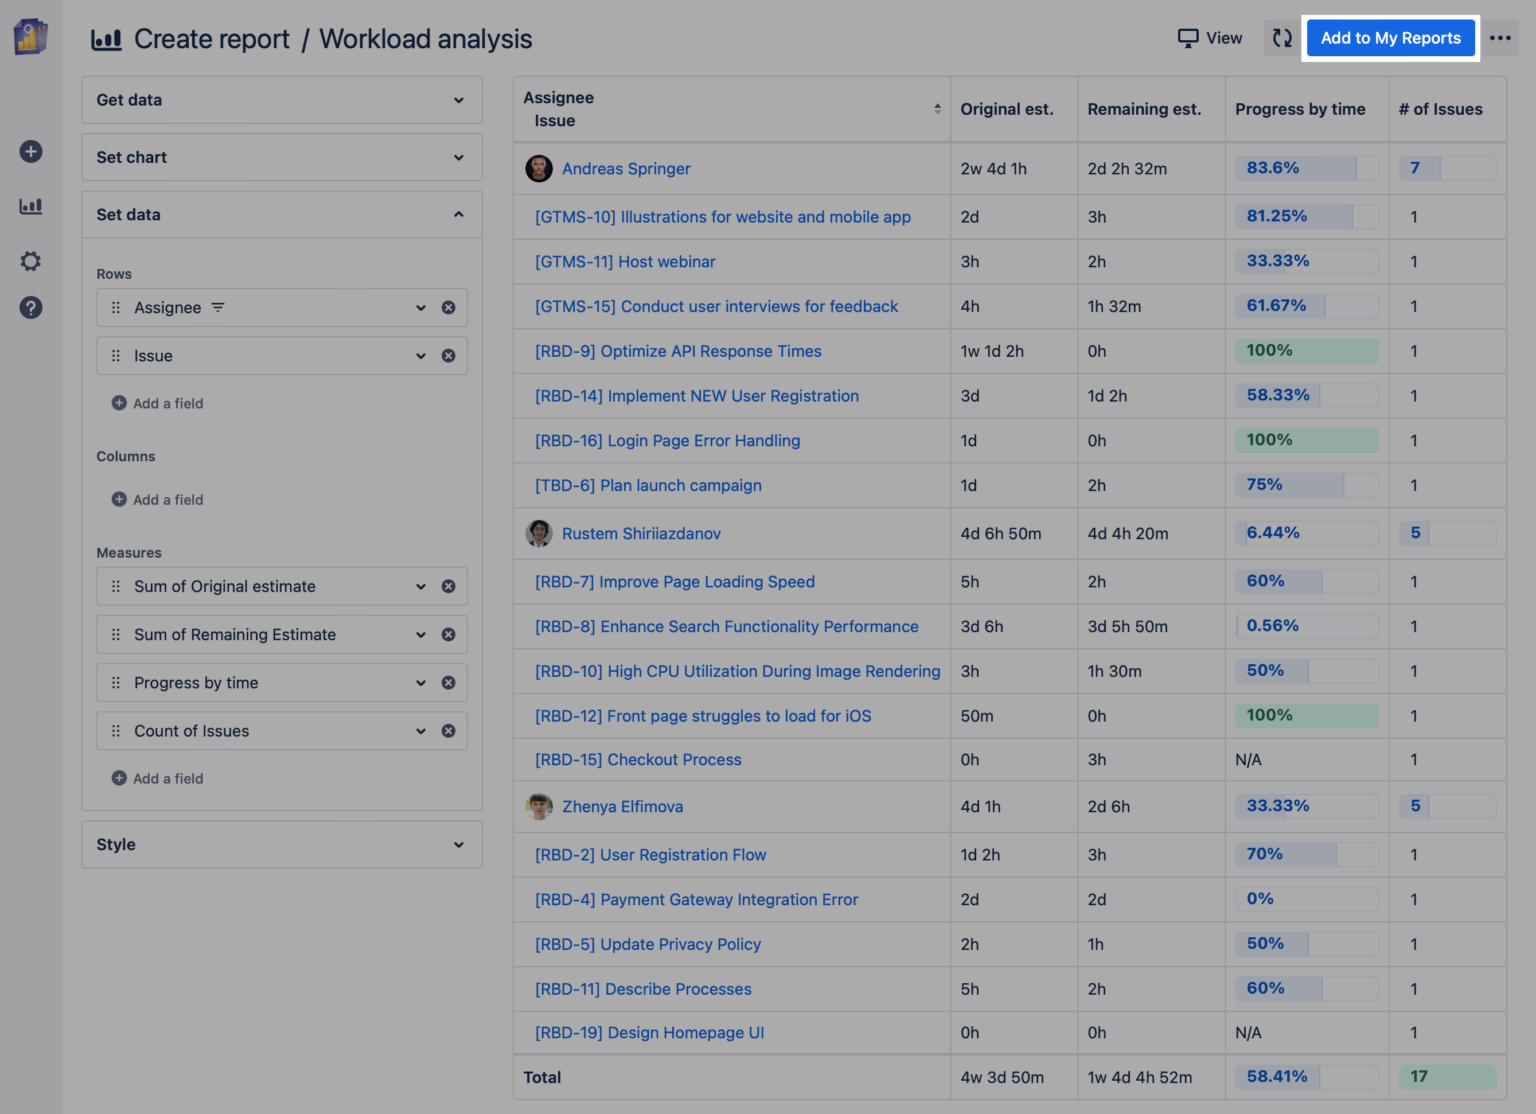Click the filter icon next to Assignee
This screenshot has width=1536, height=1114.
point(218,308)
